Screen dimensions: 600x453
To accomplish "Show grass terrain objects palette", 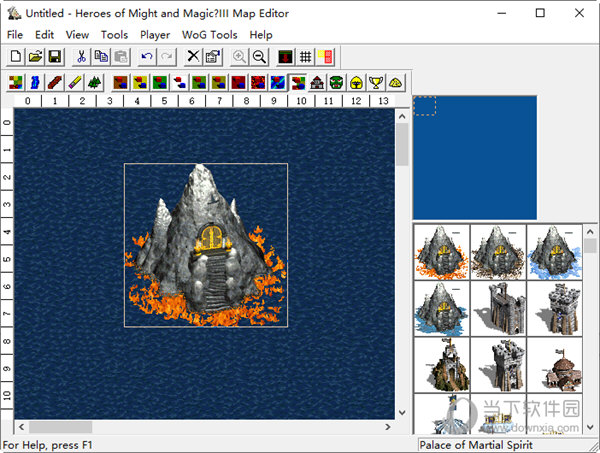I will pos(160,82).
